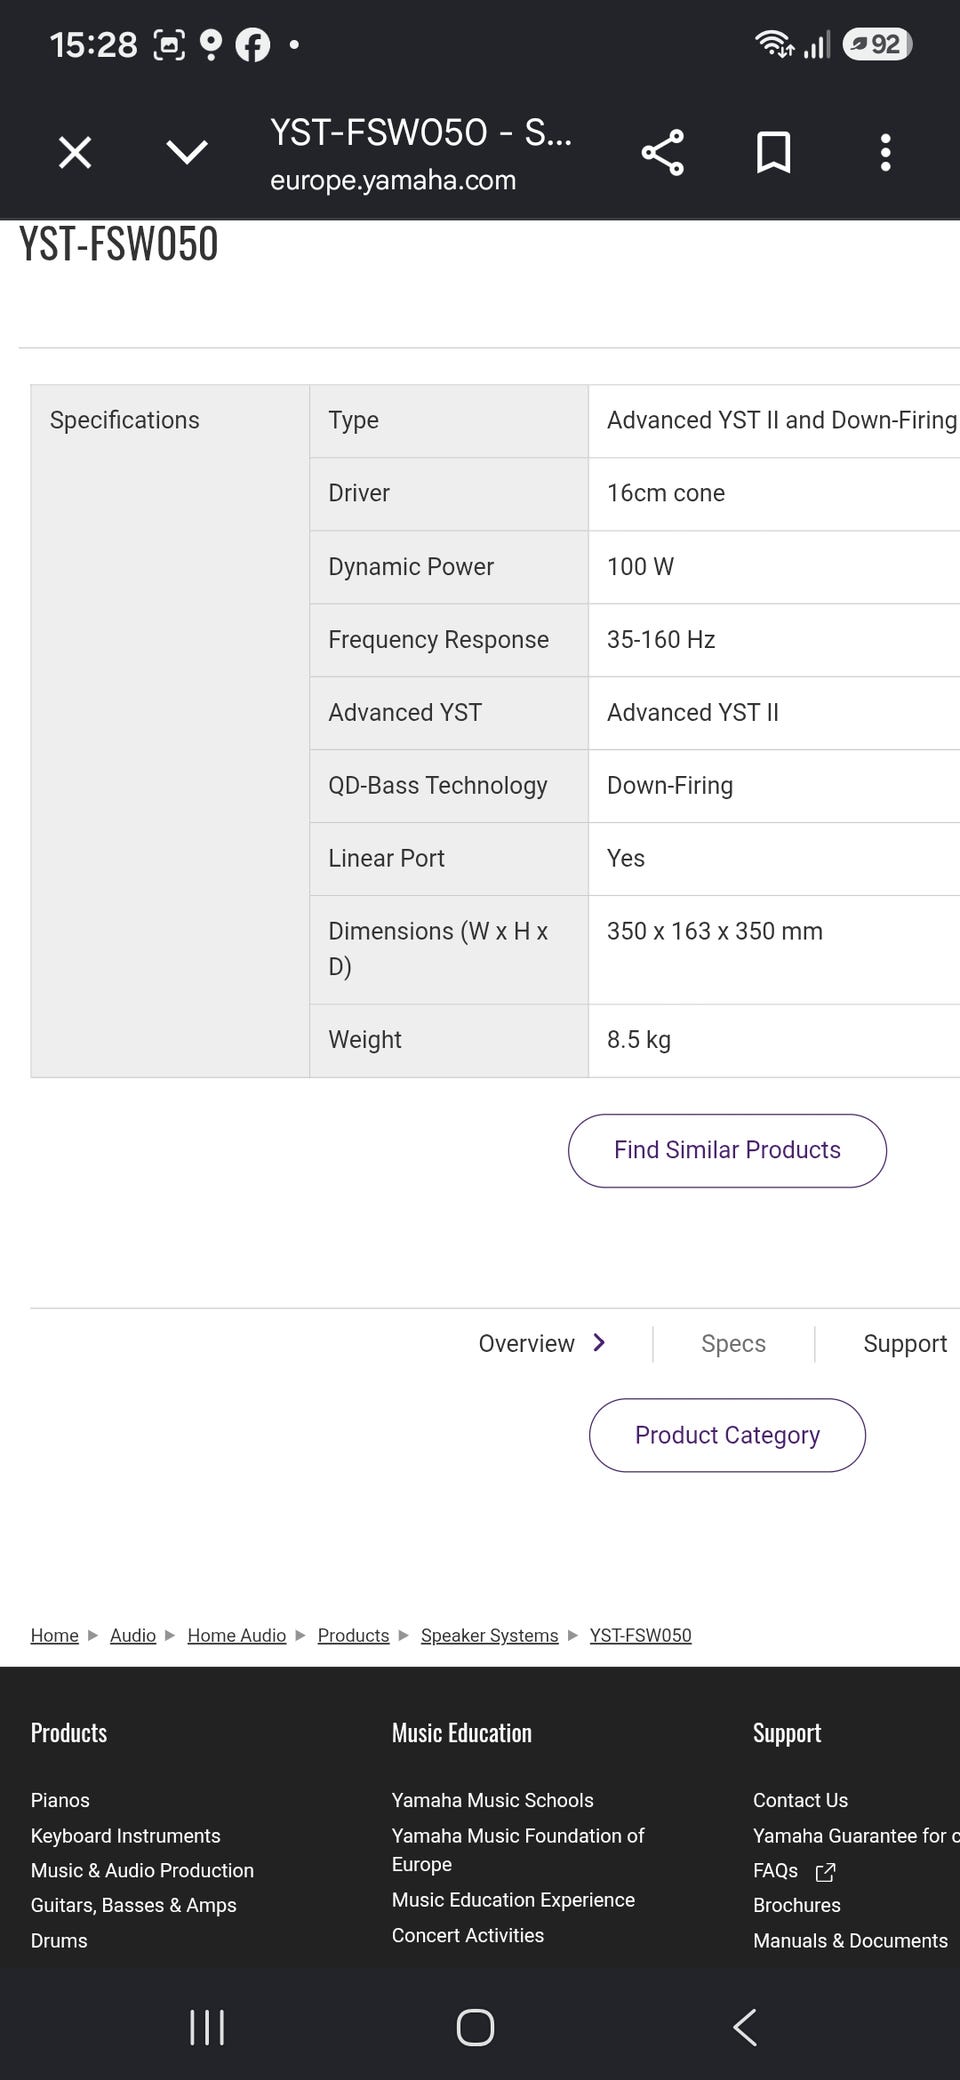Click the chevron arrow beside Overview
This screenshot has width=960, height=2080.
[x=599, y=1342]
